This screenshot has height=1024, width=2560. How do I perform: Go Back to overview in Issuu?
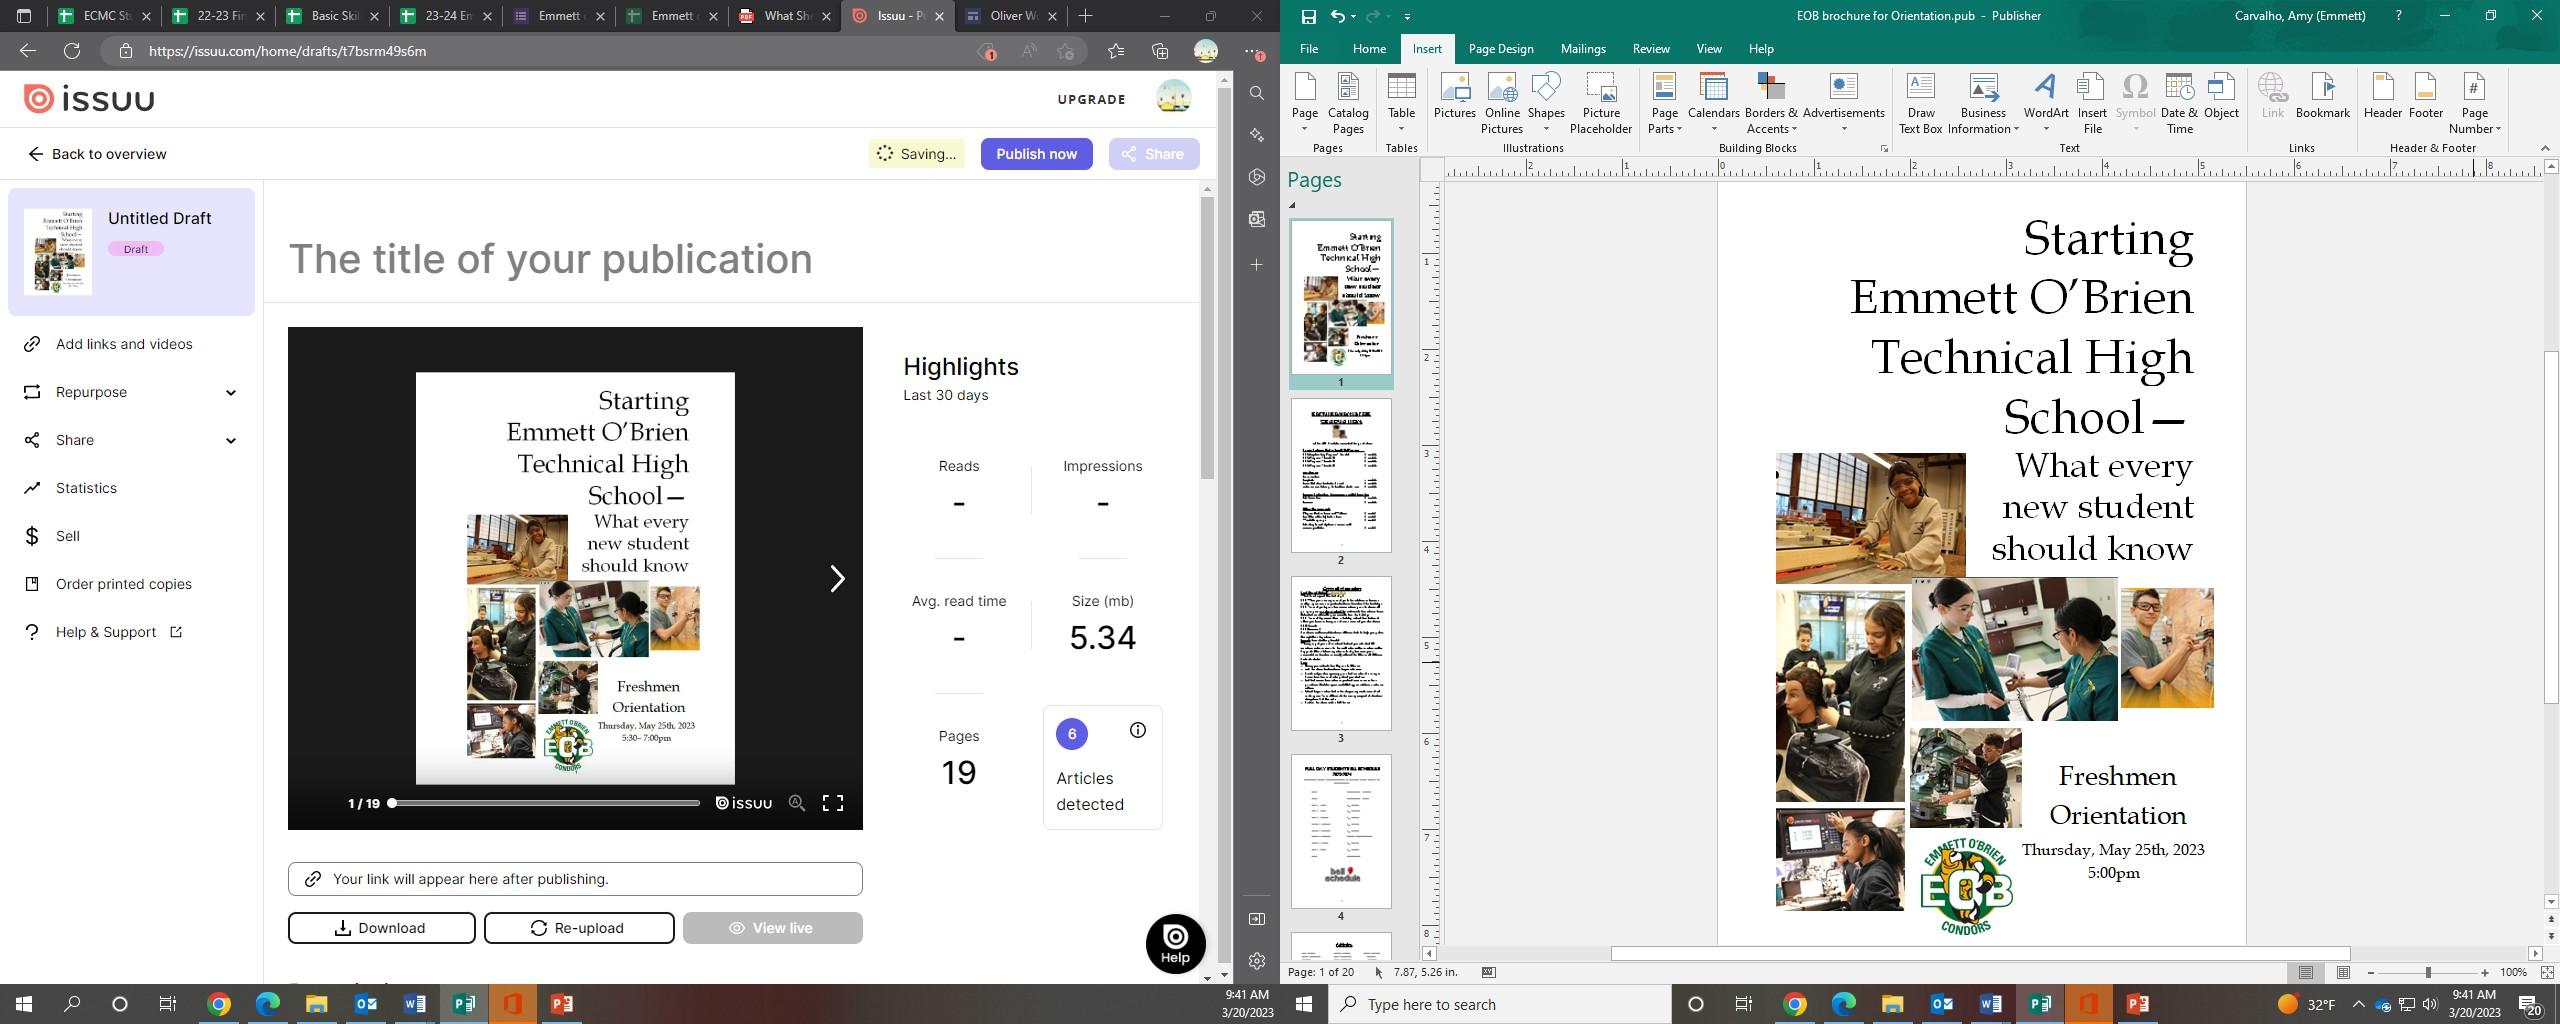pyautogui.click(x=97, y=154)
